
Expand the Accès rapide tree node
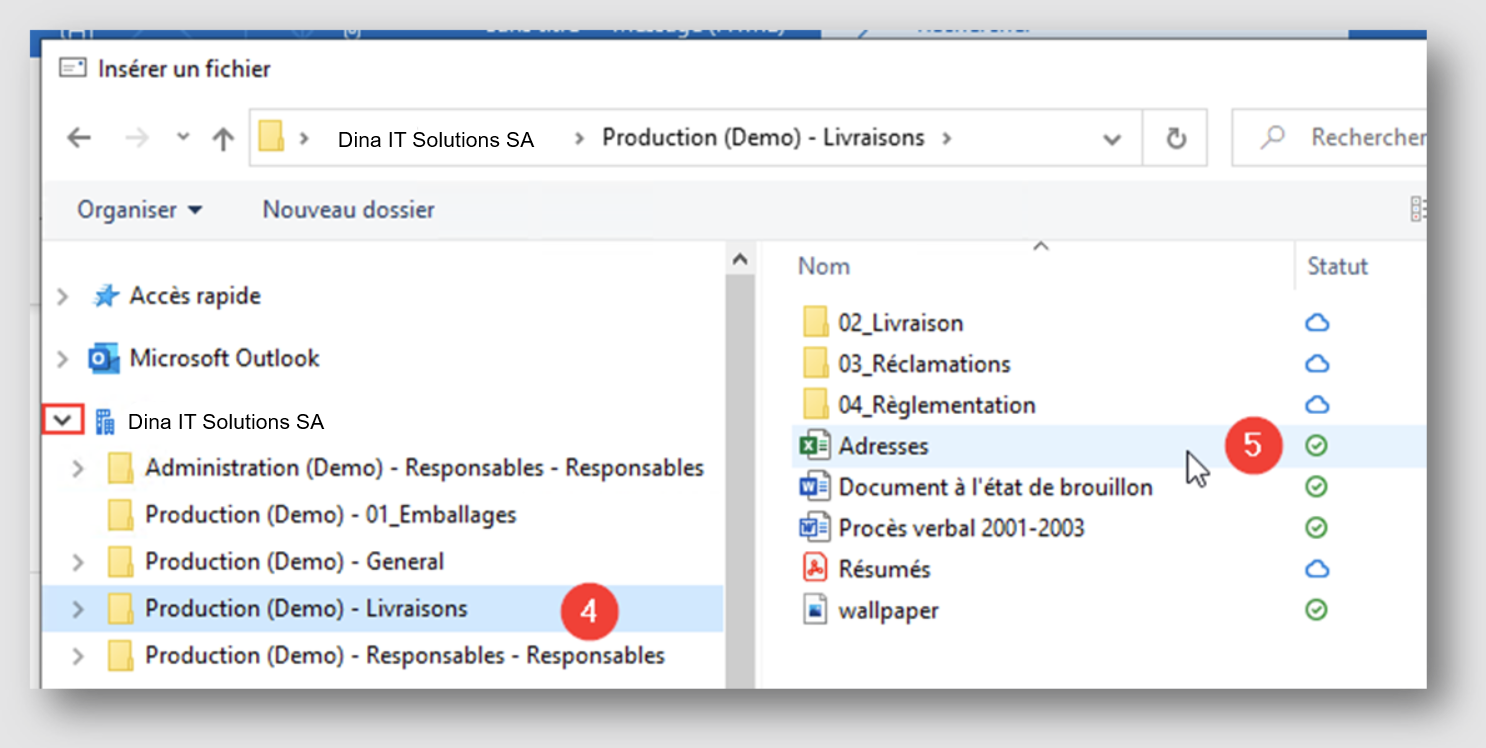pos(63,296)
